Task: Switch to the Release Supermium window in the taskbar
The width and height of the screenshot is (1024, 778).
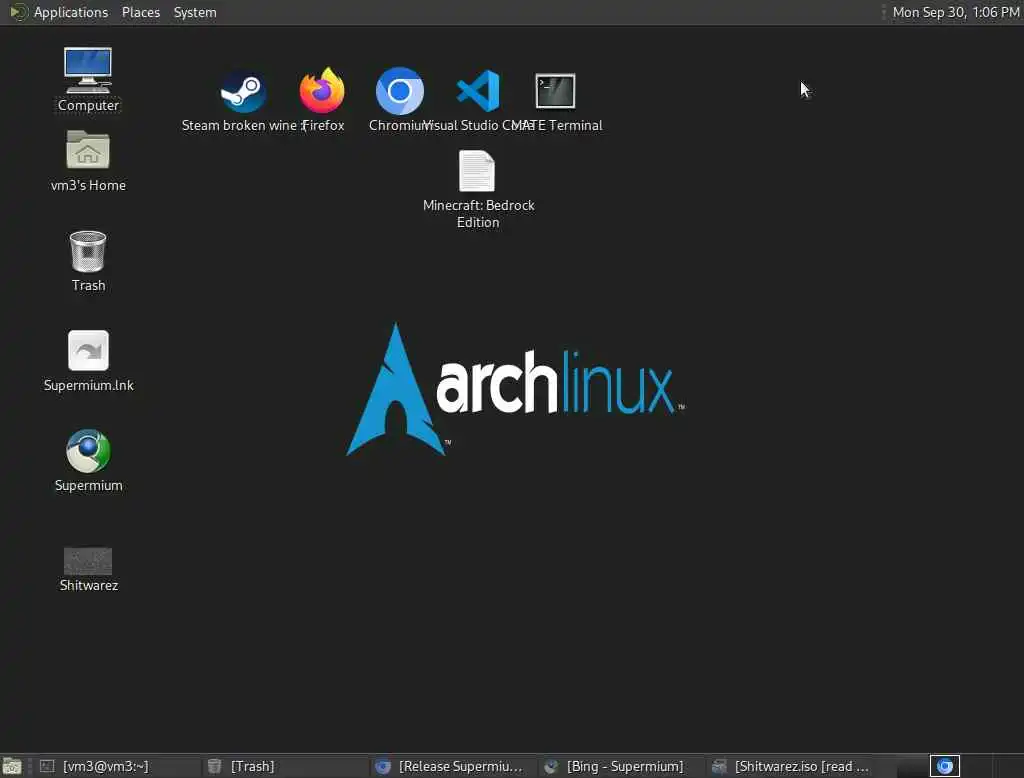Action: (x=452, y=766)
